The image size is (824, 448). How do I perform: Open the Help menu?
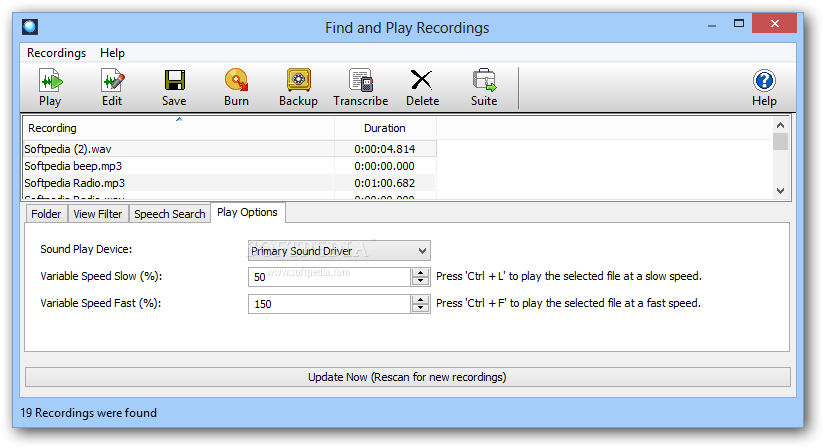coord(112,53)
